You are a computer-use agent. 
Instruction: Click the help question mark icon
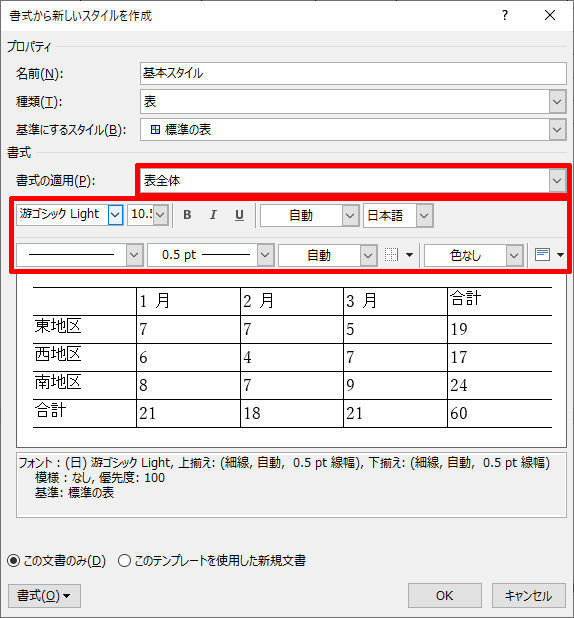(x=505, y=15)
